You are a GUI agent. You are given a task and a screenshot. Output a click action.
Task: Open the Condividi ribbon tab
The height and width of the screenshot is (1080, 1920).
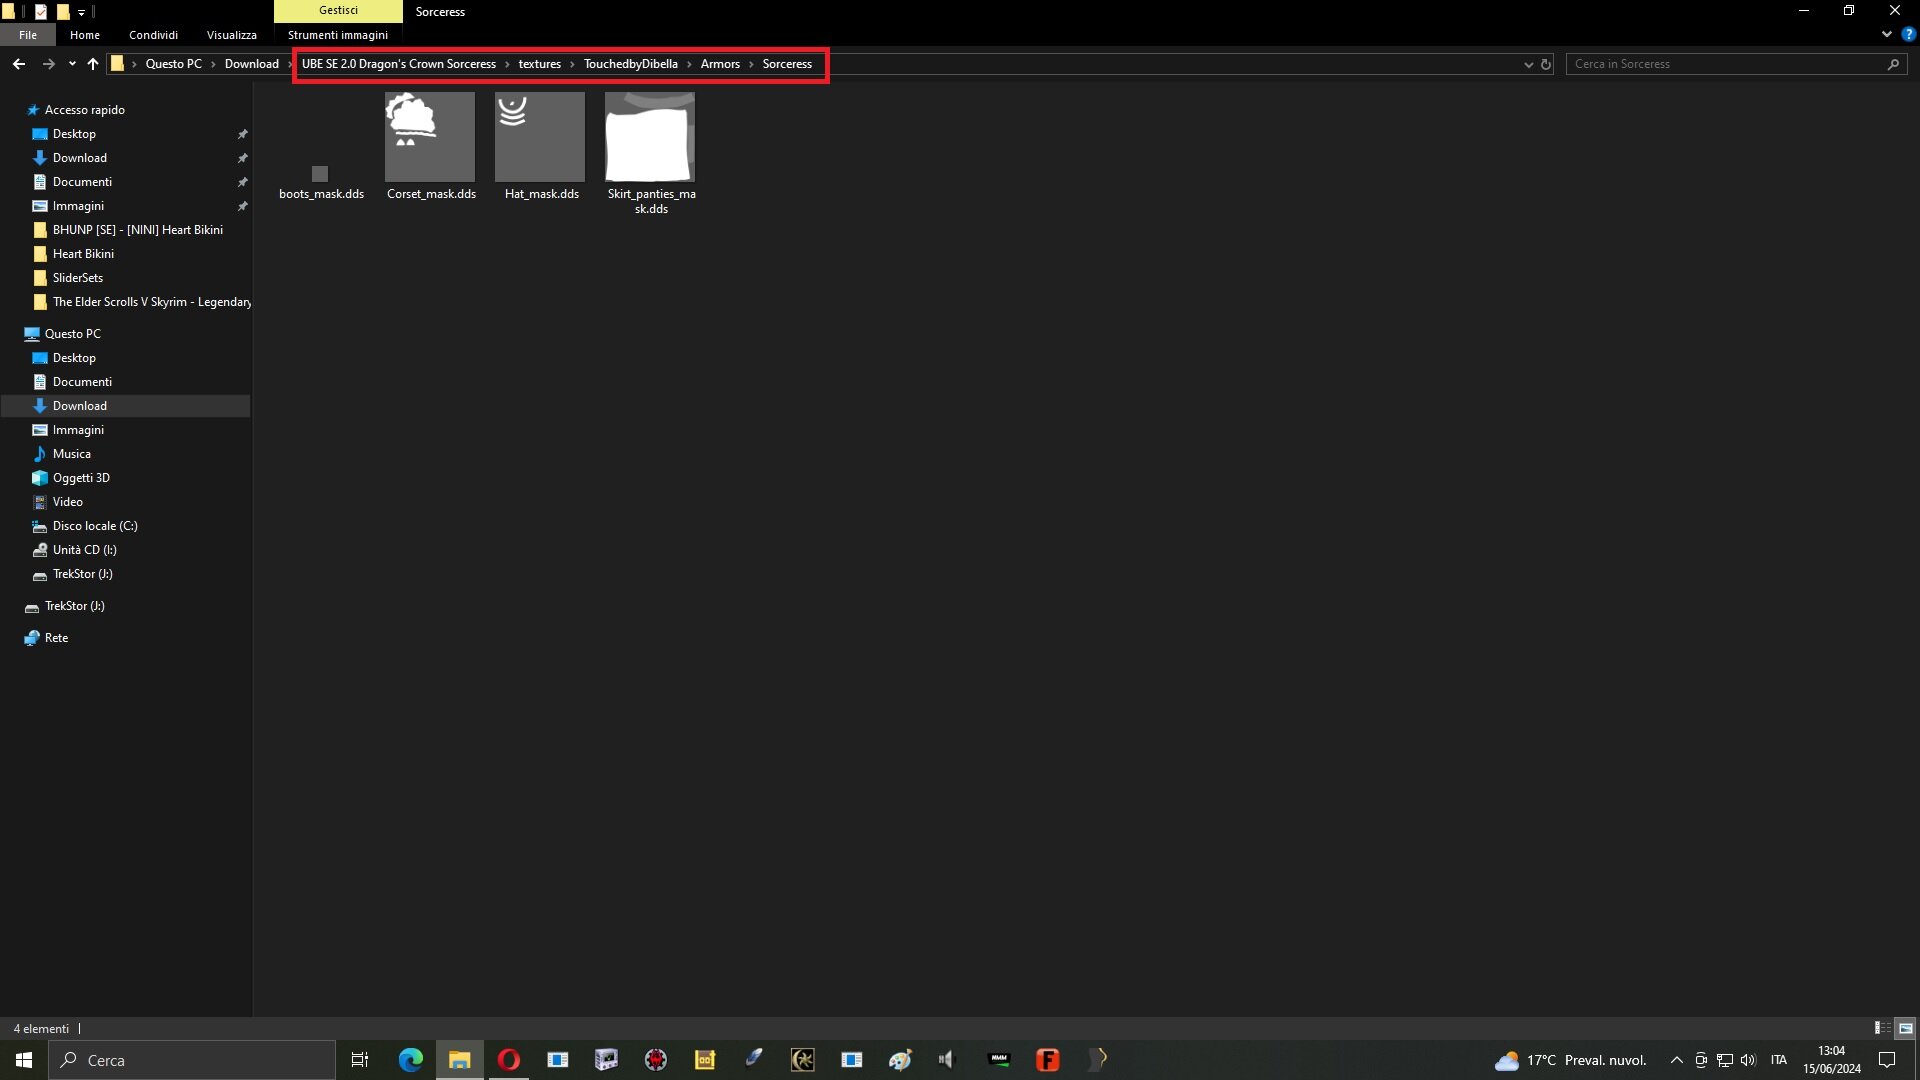click(153, 35)
